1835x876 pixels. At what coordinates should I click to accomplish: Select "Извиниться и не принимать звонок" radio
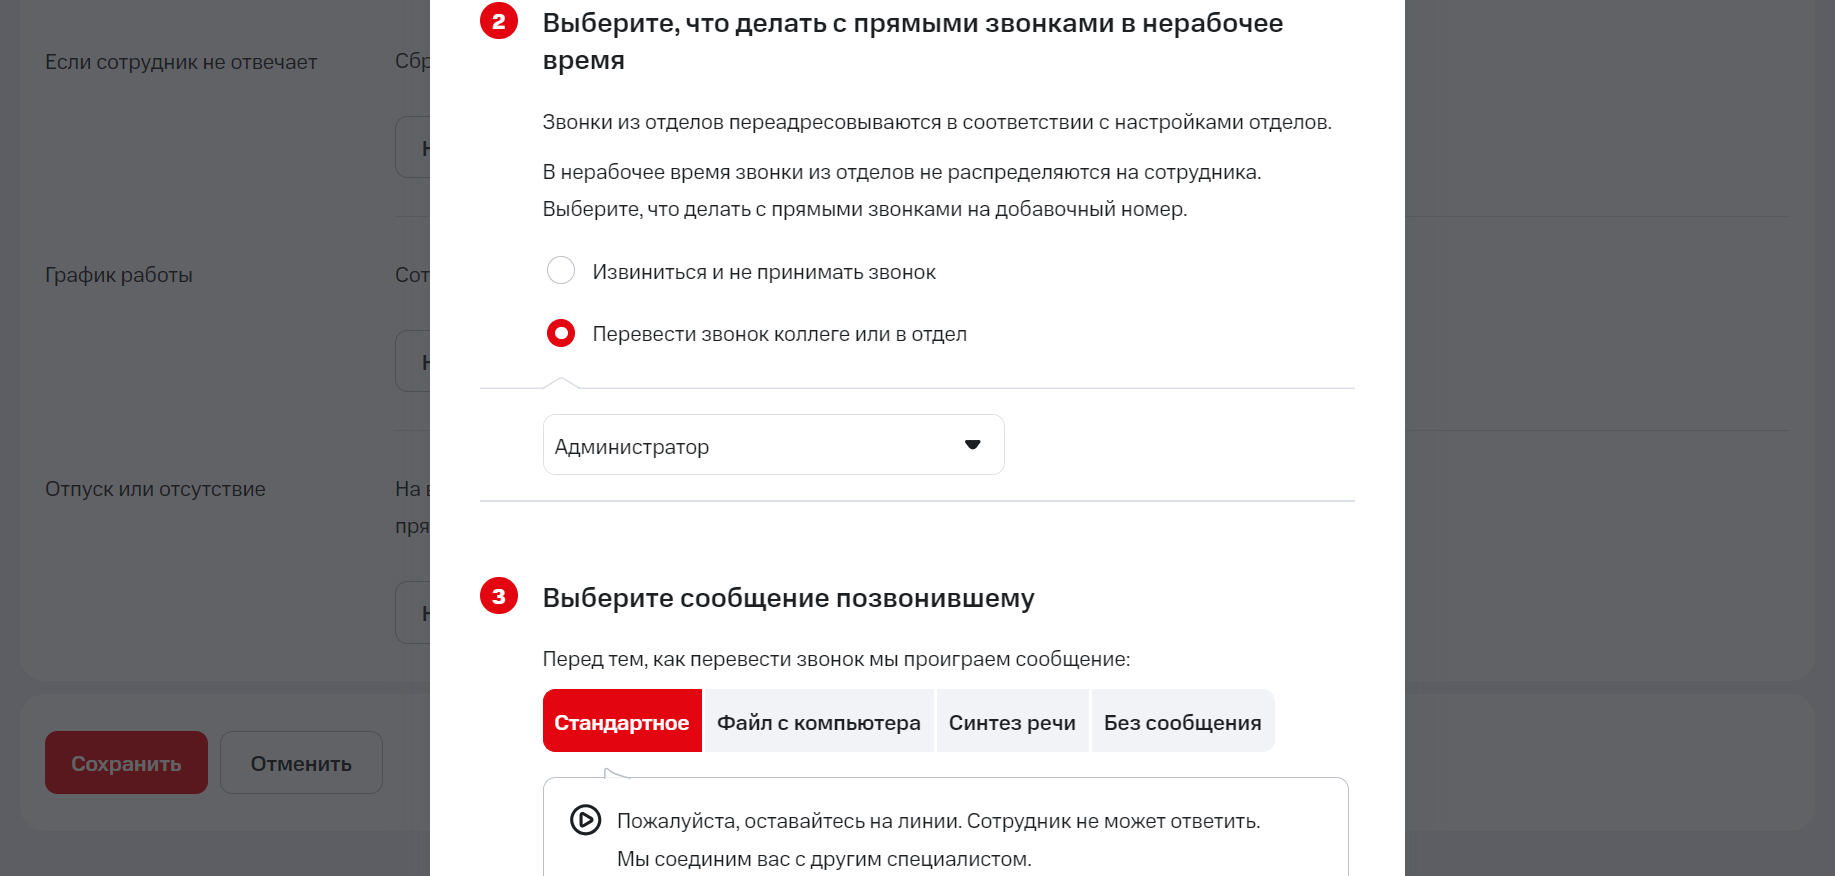pyautogui.click(x=561, y=271)
